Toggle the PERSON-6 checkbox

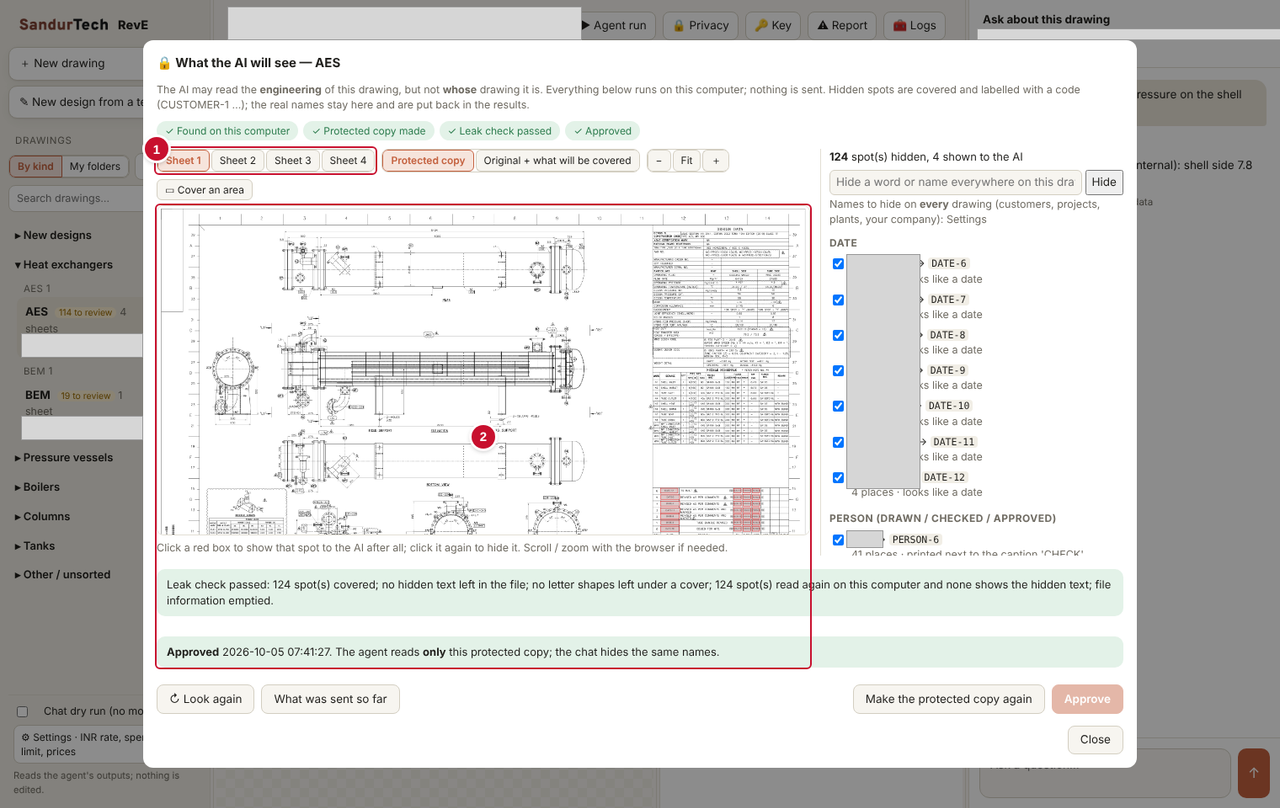(838, 540)
